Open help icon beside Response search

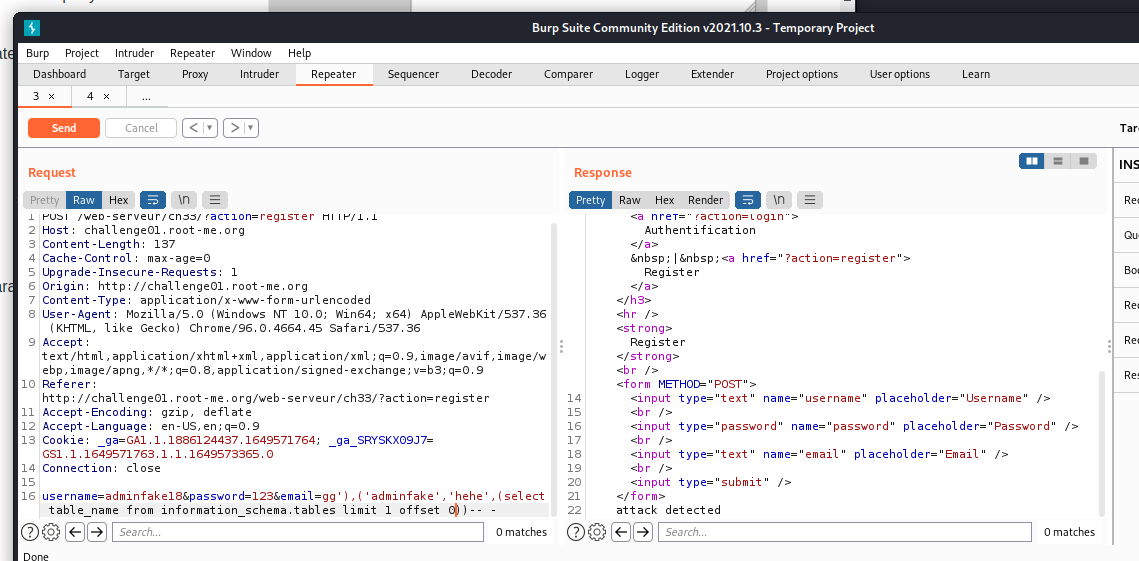click(576, 532)
